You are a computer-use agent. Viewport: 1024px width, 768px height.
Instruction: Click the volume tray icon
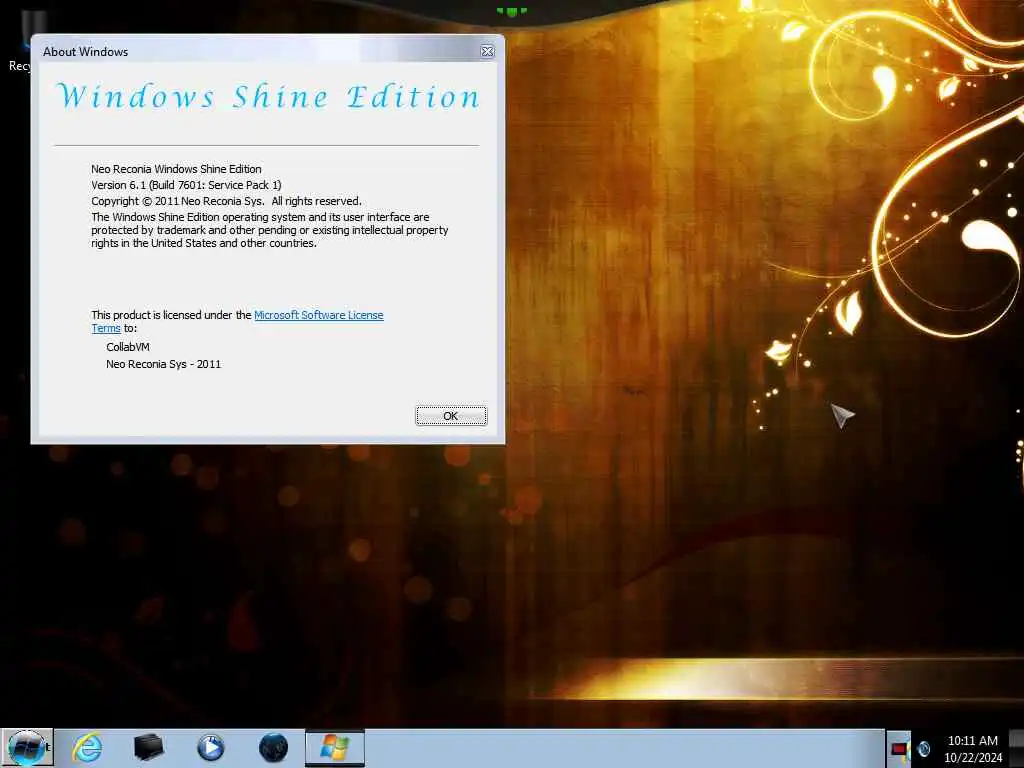pos(923,748)
